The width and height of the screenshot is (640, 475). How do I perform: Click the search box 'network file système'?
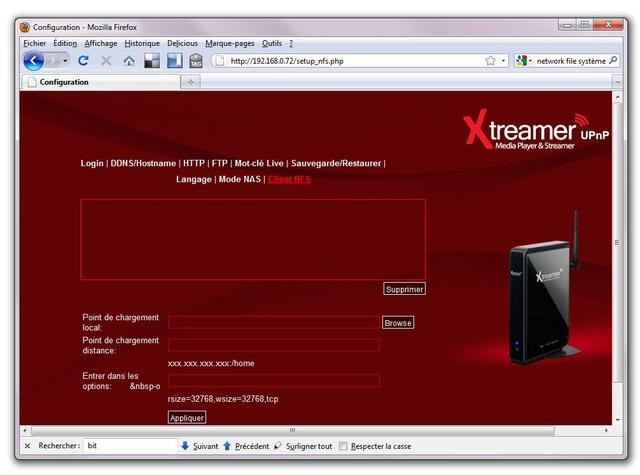point(571,61)
